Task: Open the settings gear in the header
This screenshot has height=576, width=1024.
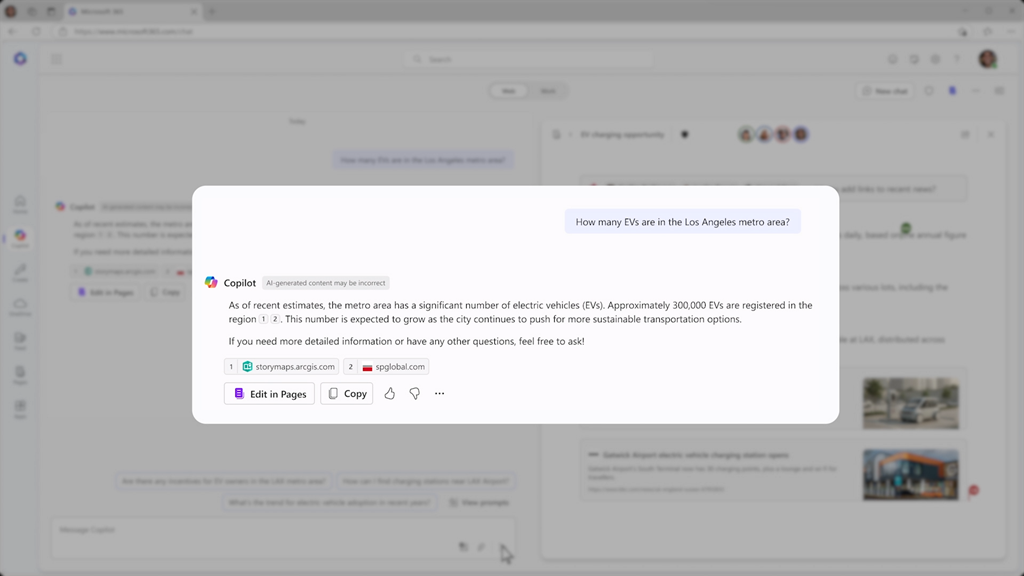Action: pyautogui.click(x=935, y=59)
